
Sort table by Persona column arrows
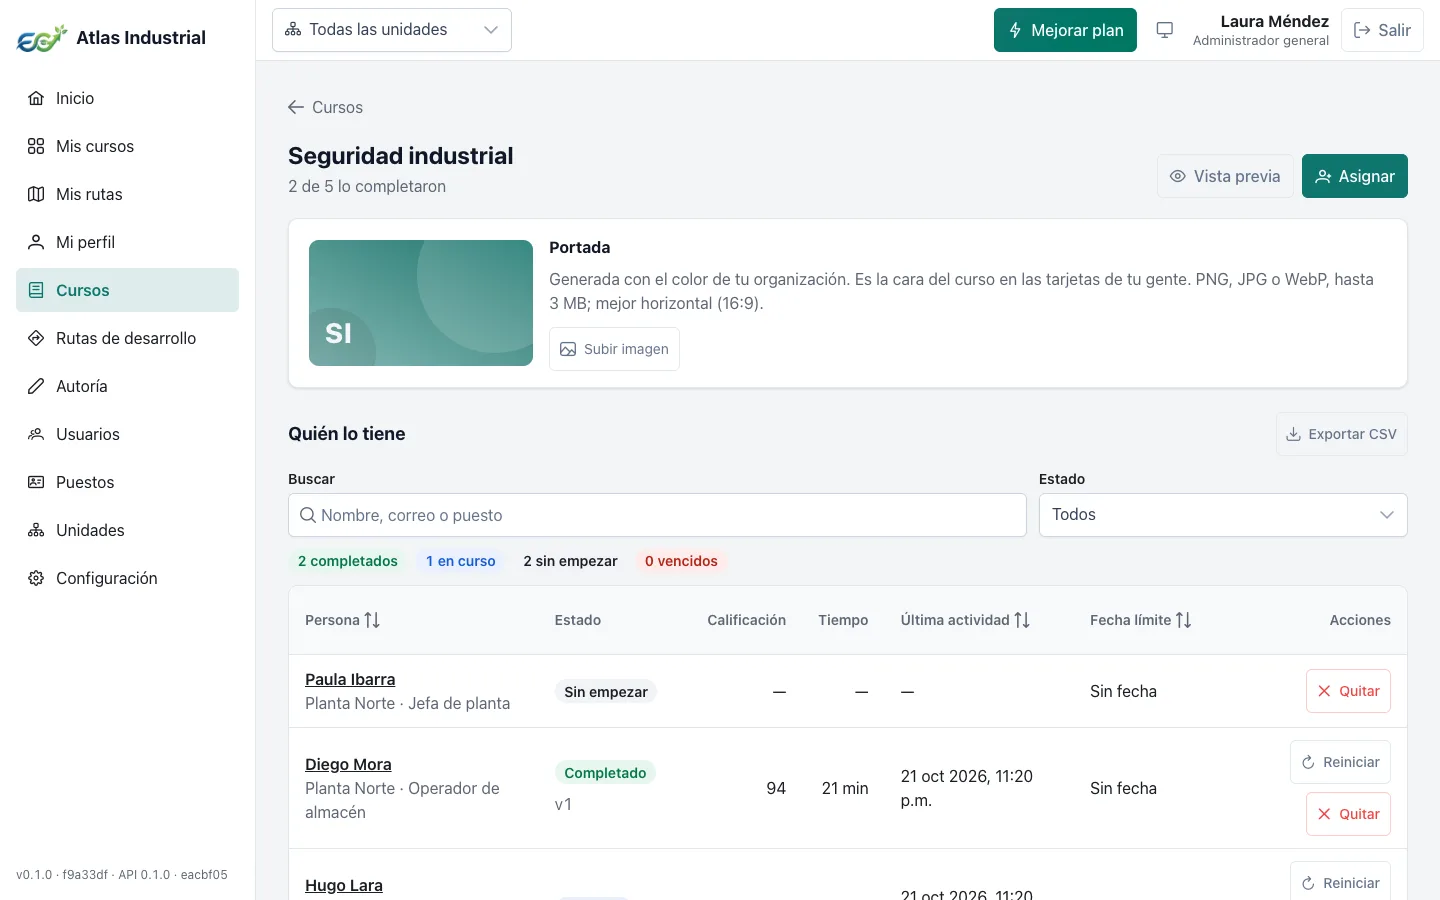click(x=372, y=620)
